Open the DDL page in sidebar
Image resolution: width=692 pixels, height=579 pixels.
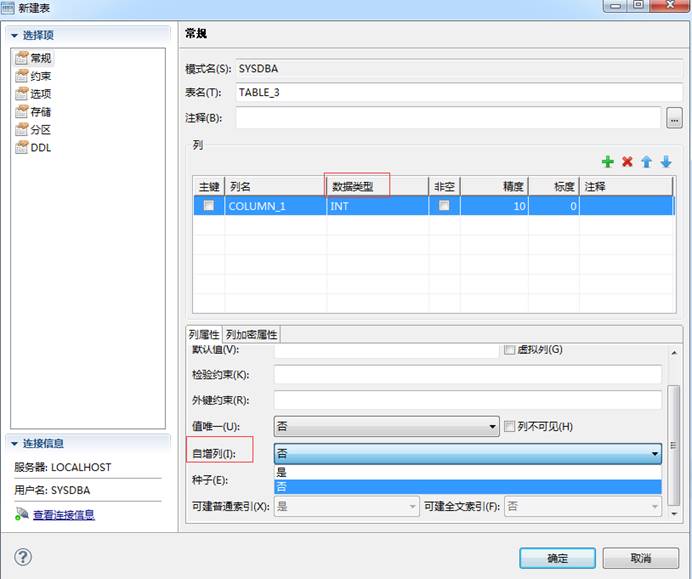(34, 147)
